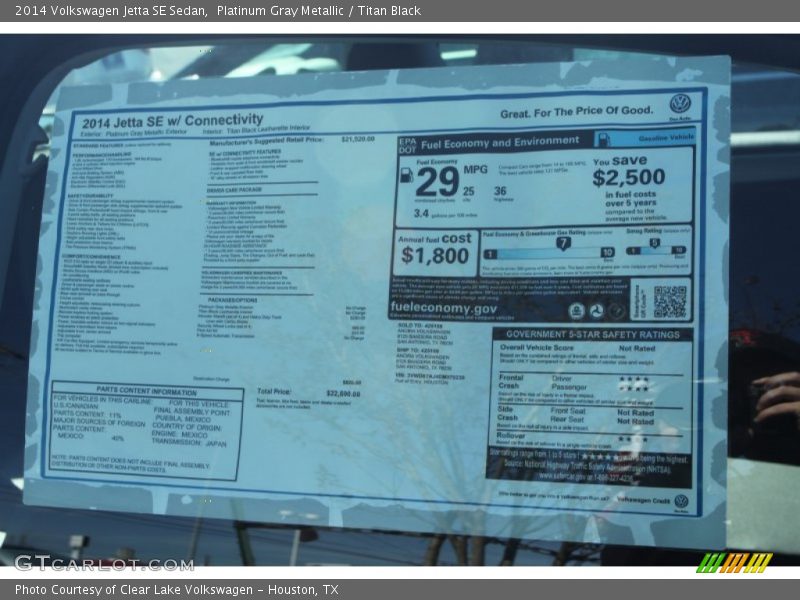Click the Passenger frontal crash star rating
800x600 pixels.
tap(634, 388)
